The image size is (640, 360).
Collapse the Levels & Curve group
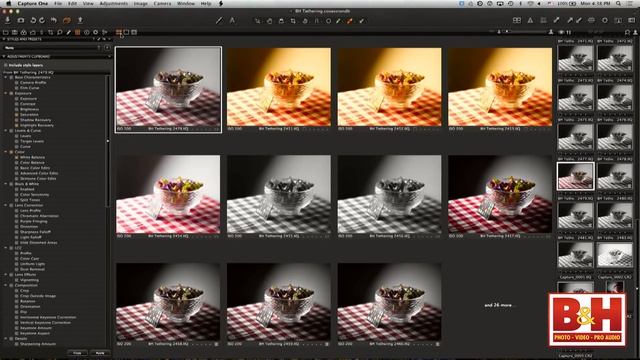(6, 131)
